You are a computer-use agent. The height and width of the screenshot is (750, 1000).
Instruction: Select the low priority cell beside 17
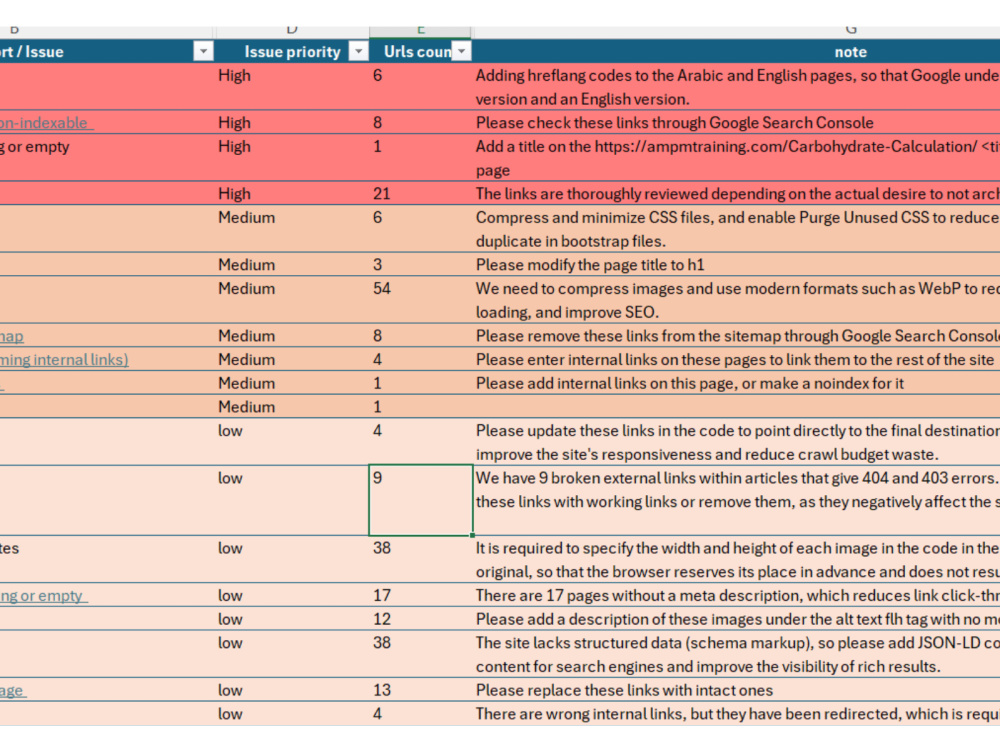pos(292,596)
